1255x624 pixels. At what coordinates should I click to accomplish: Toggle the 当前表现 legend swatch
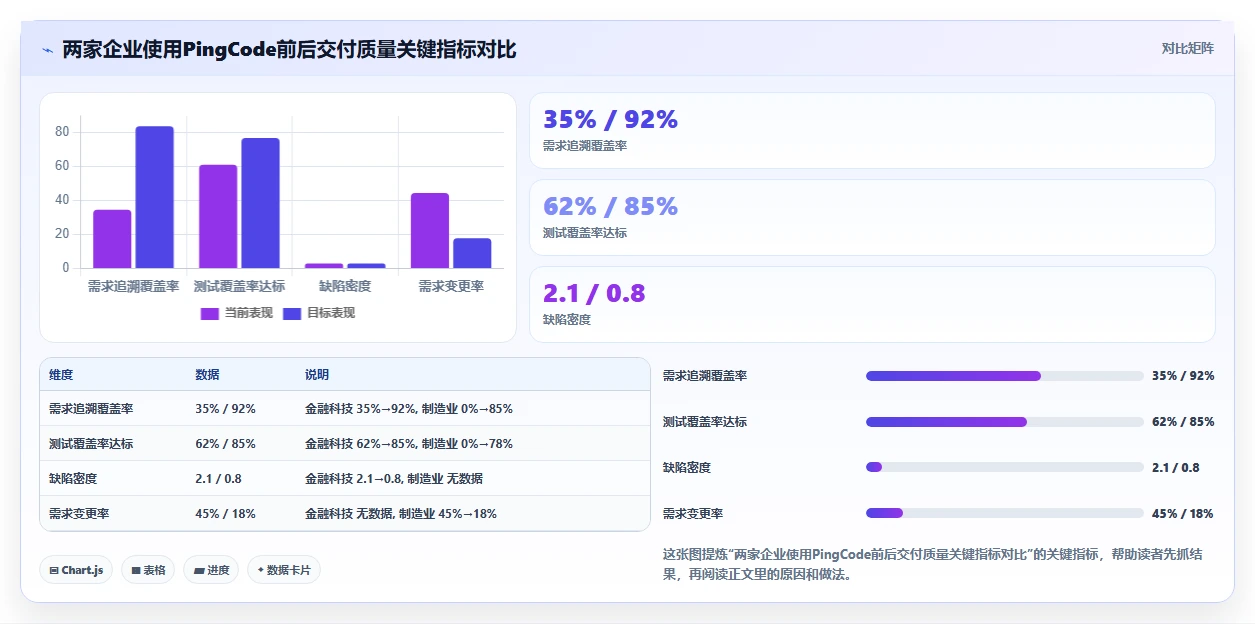209,313
